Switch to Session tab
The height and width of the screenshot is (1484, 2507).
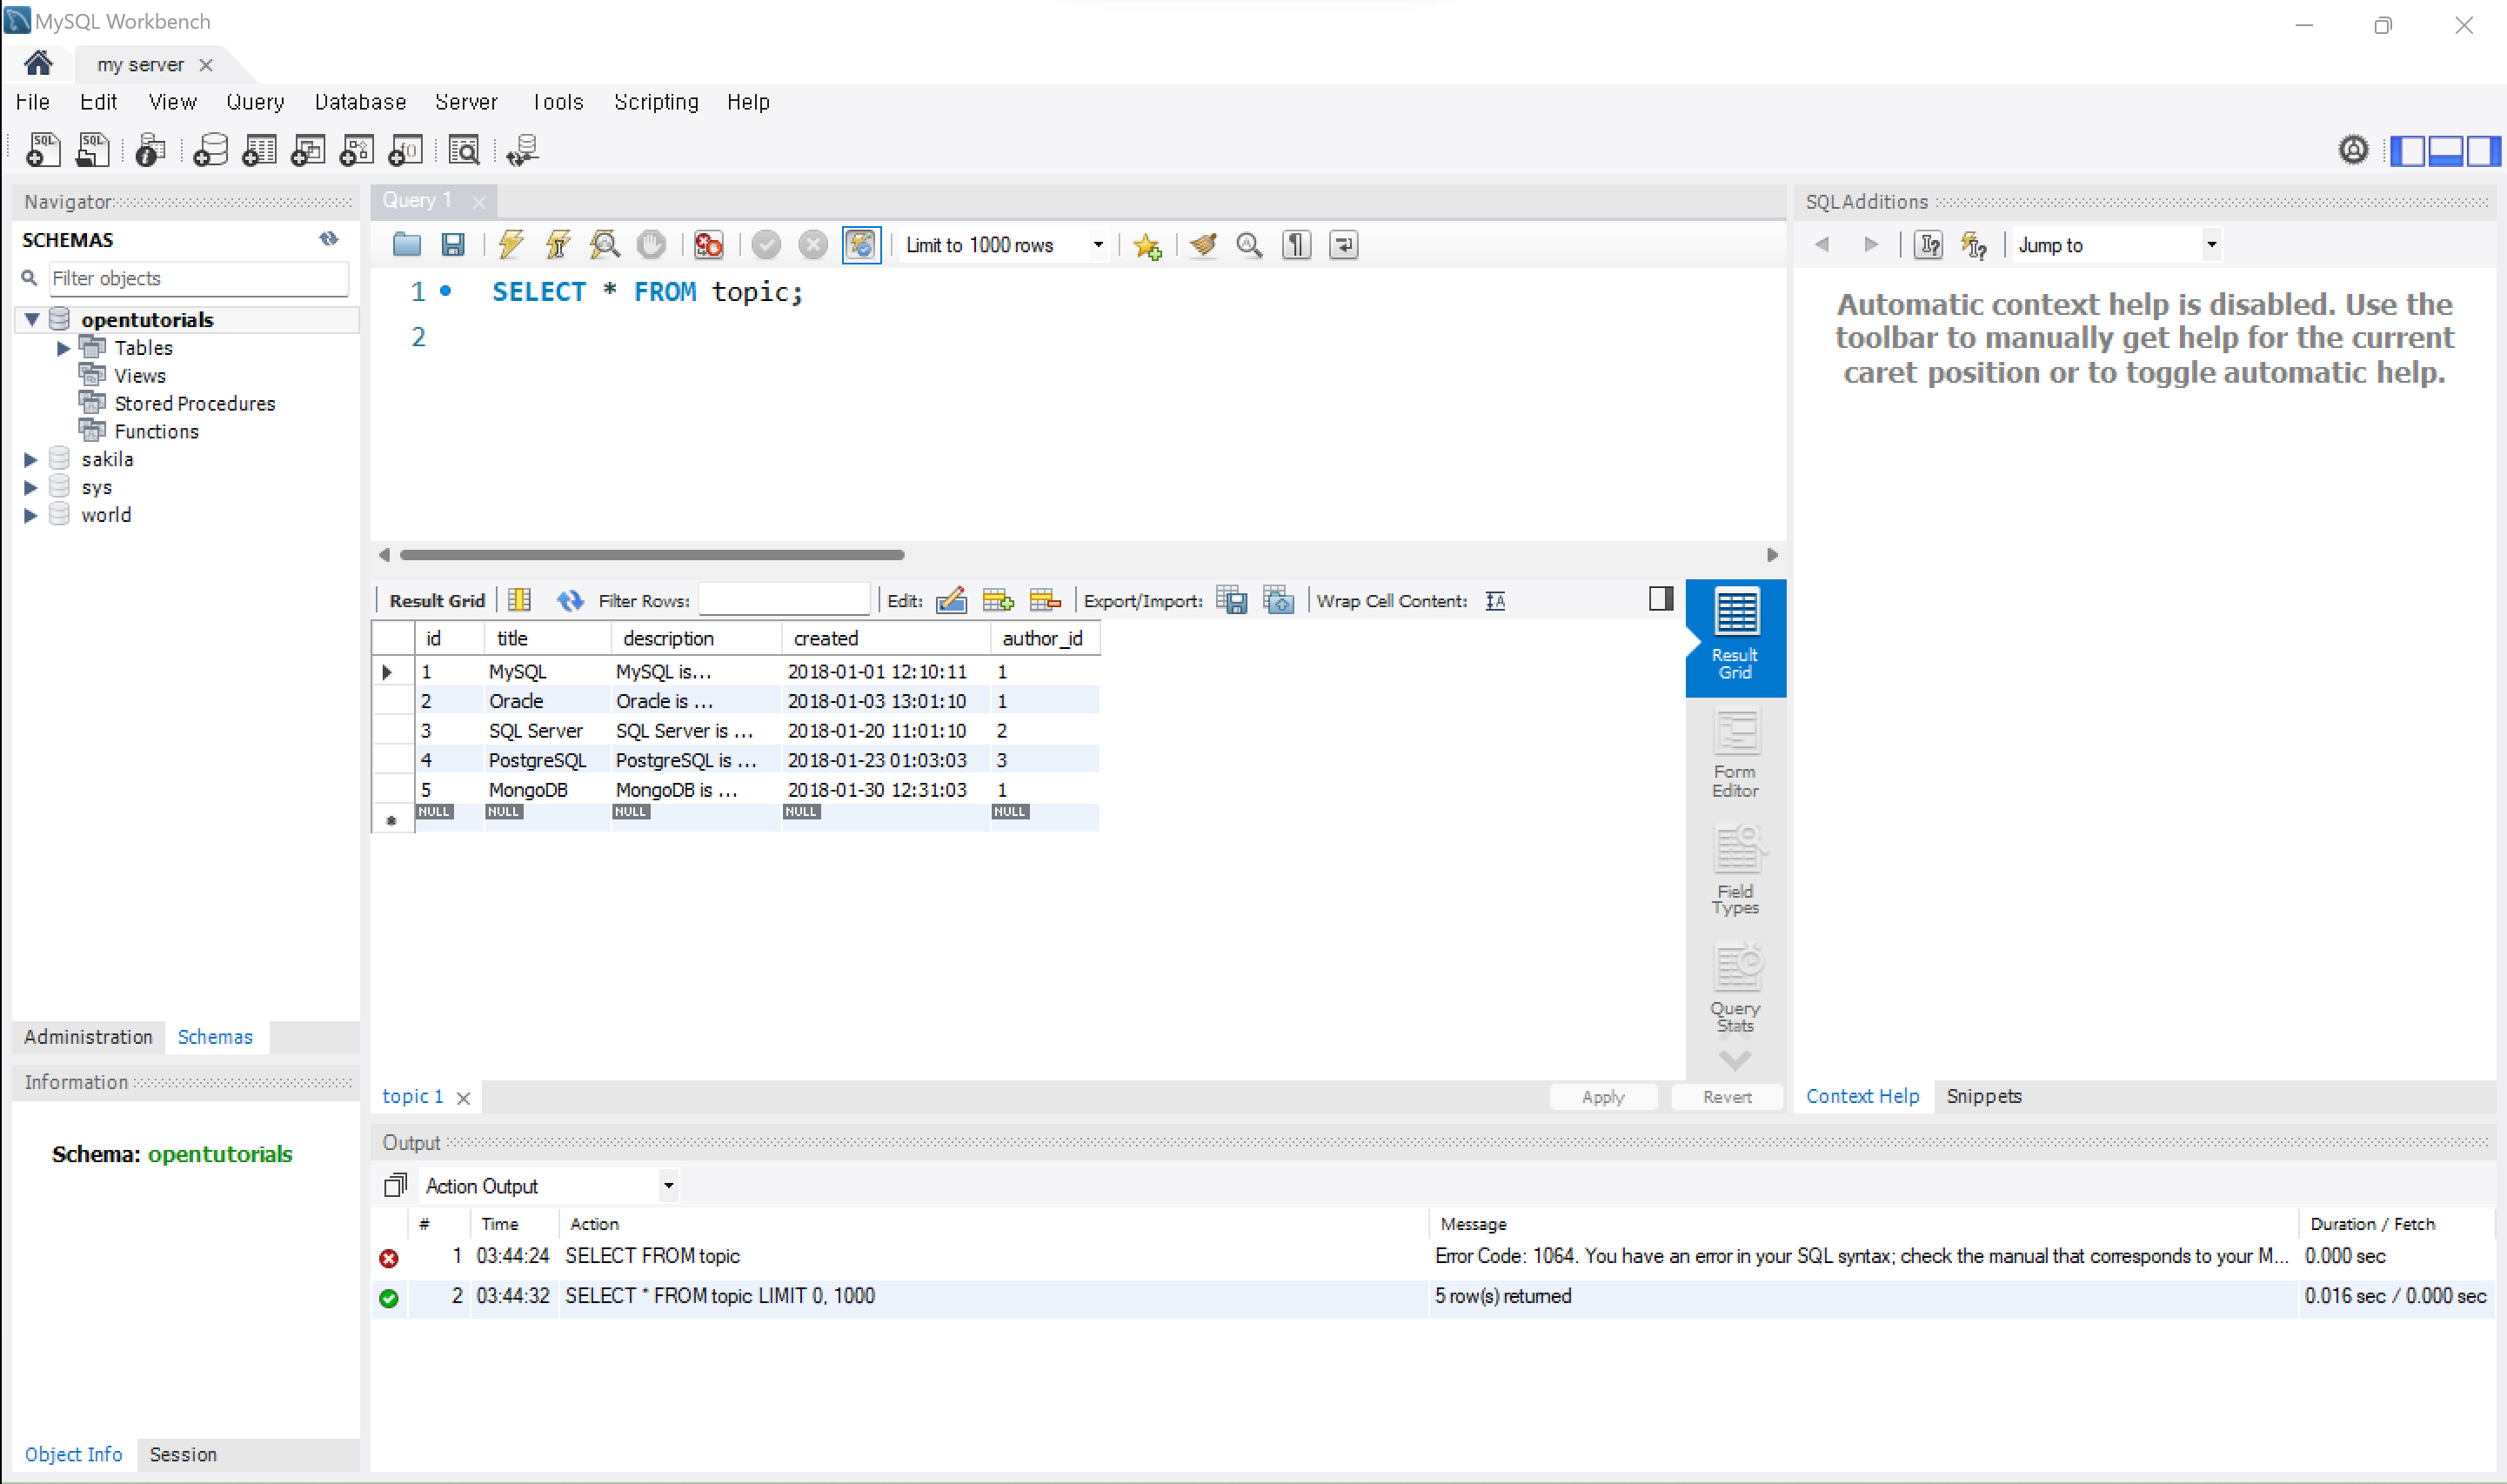point(183,1454)
